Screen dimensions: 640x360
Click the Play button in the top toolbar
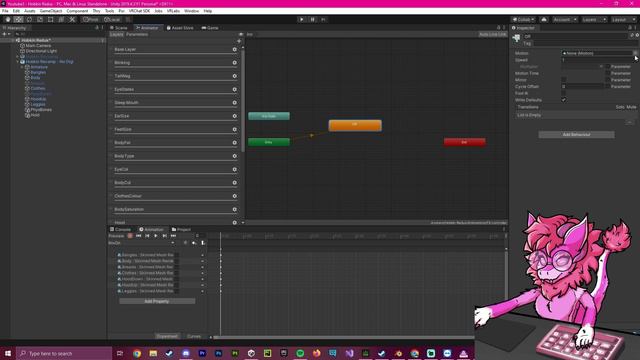[302, 19]
